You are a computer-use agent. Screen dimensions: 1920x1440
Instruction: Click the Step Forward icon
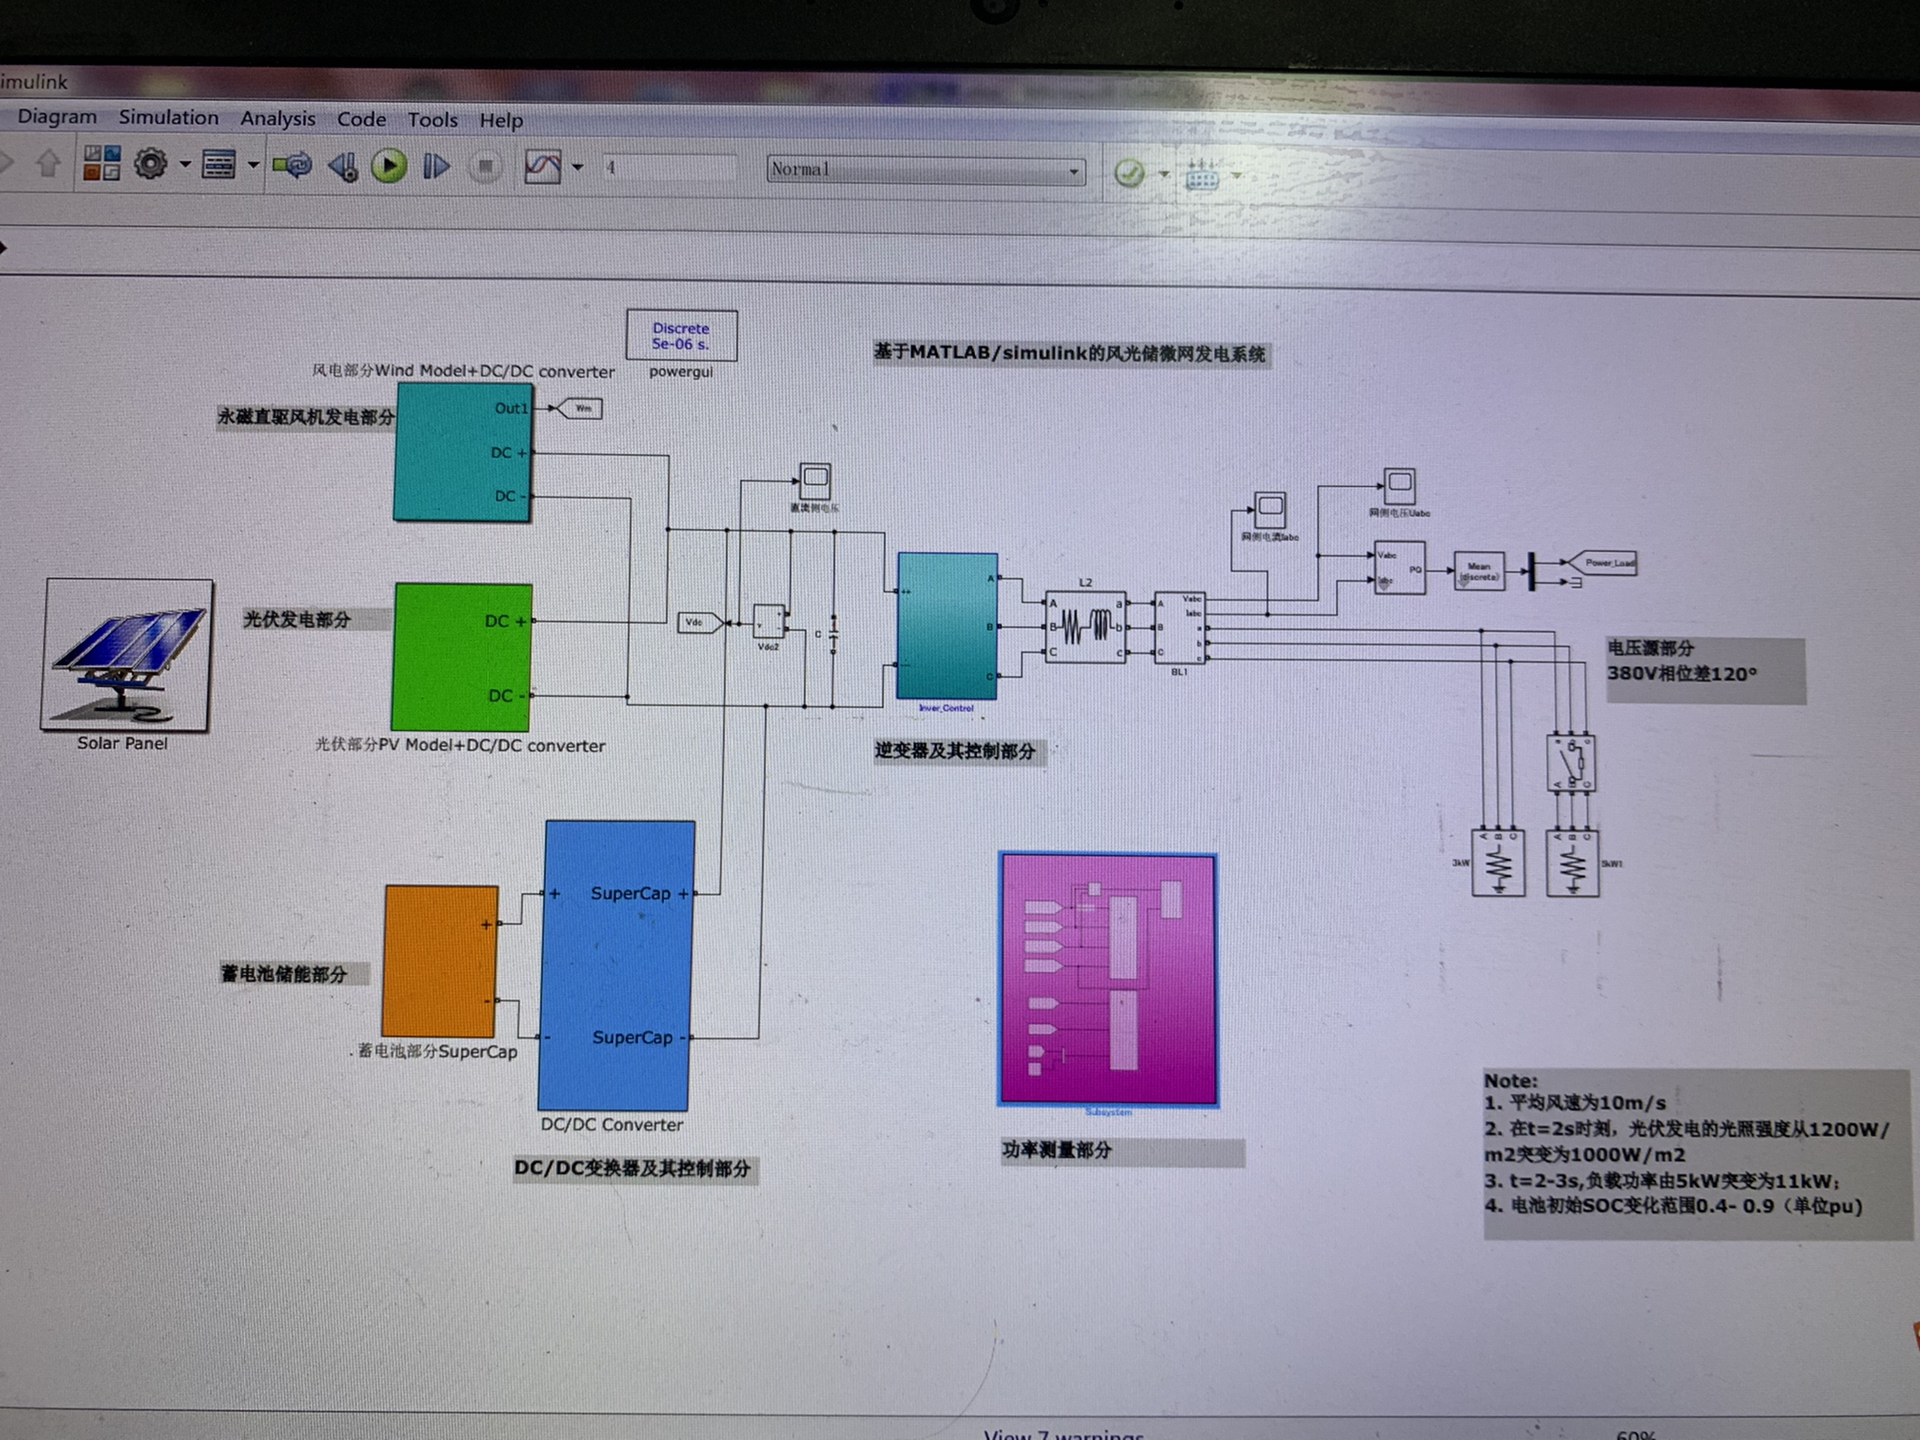coord(436,166)
